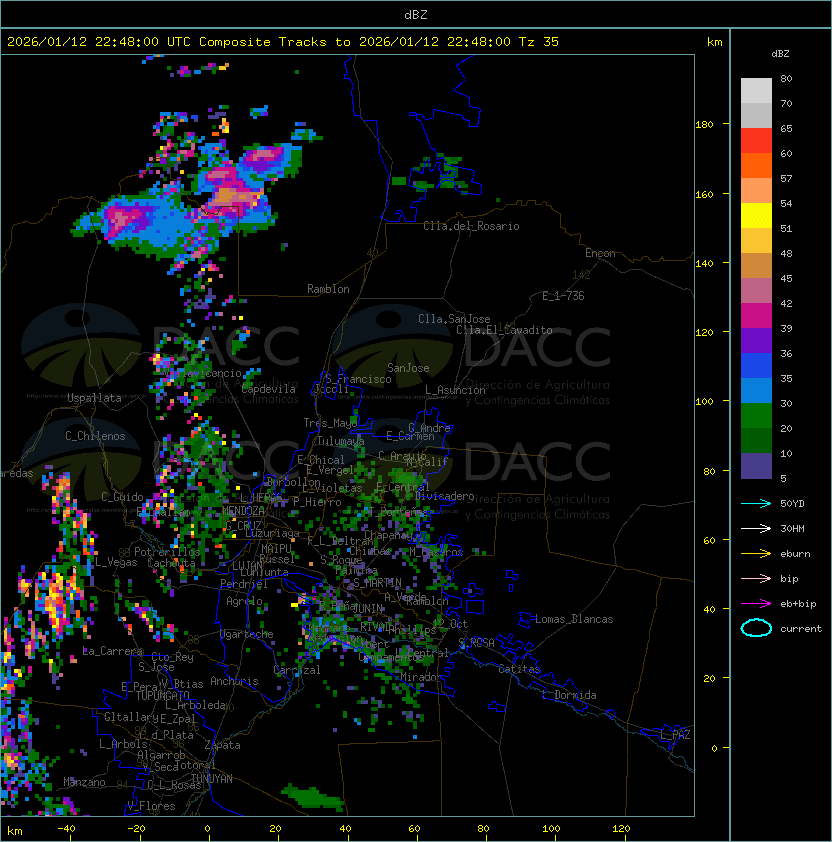This screenshot has width=832, height=842.
Task: Click the Zapata label
Action: [222, 745]
